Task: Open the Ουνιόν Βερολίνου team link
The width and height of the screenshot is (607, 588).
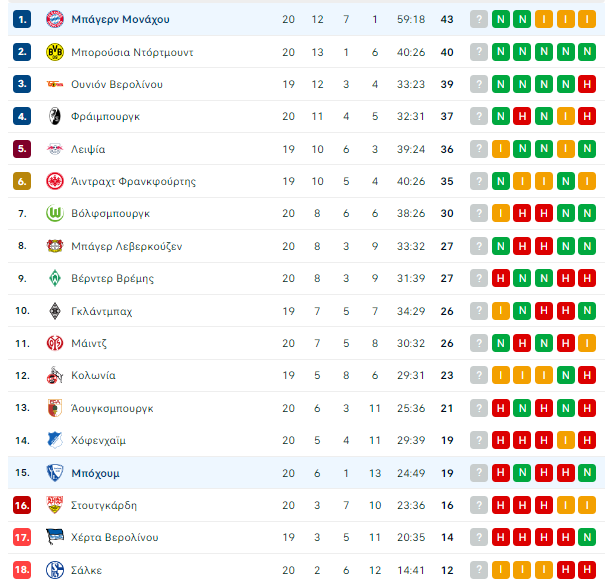Action: pyautogui.click(x=117, y=84)
